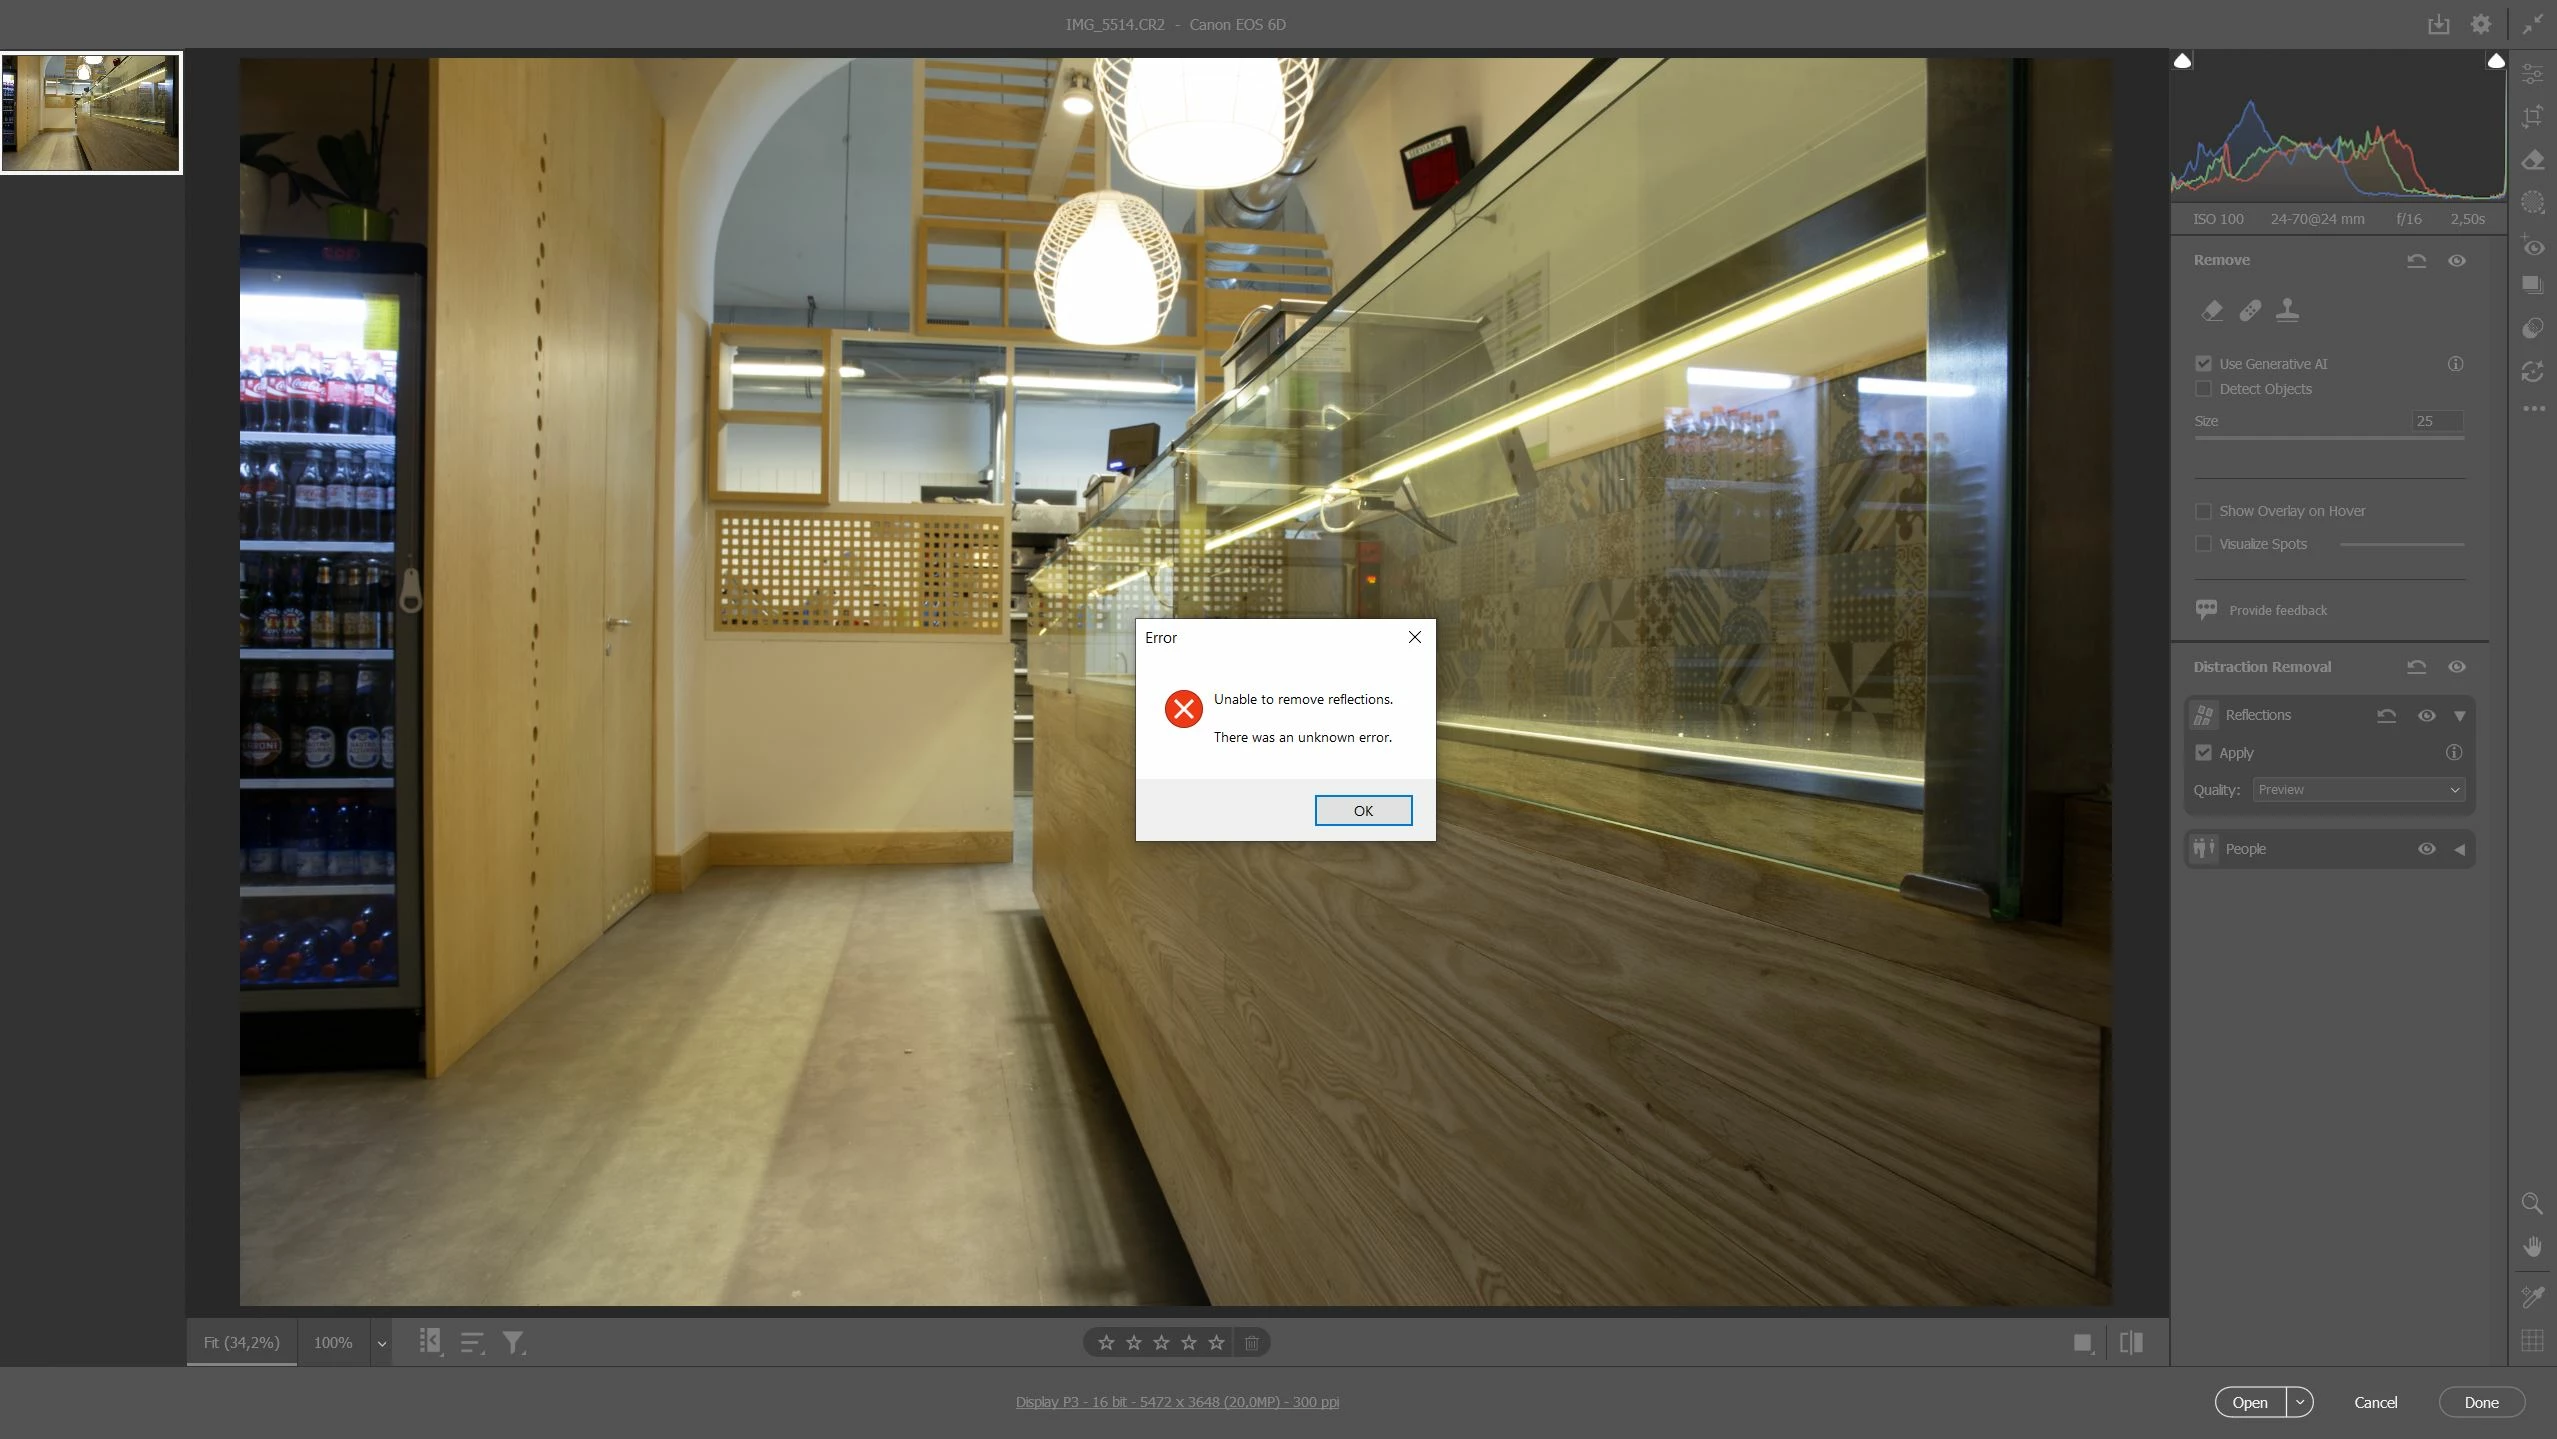The height and width of the screenshot is (1439, 2557).
Task: Open the Display P3 workflow options link
Action: 1177,1402
